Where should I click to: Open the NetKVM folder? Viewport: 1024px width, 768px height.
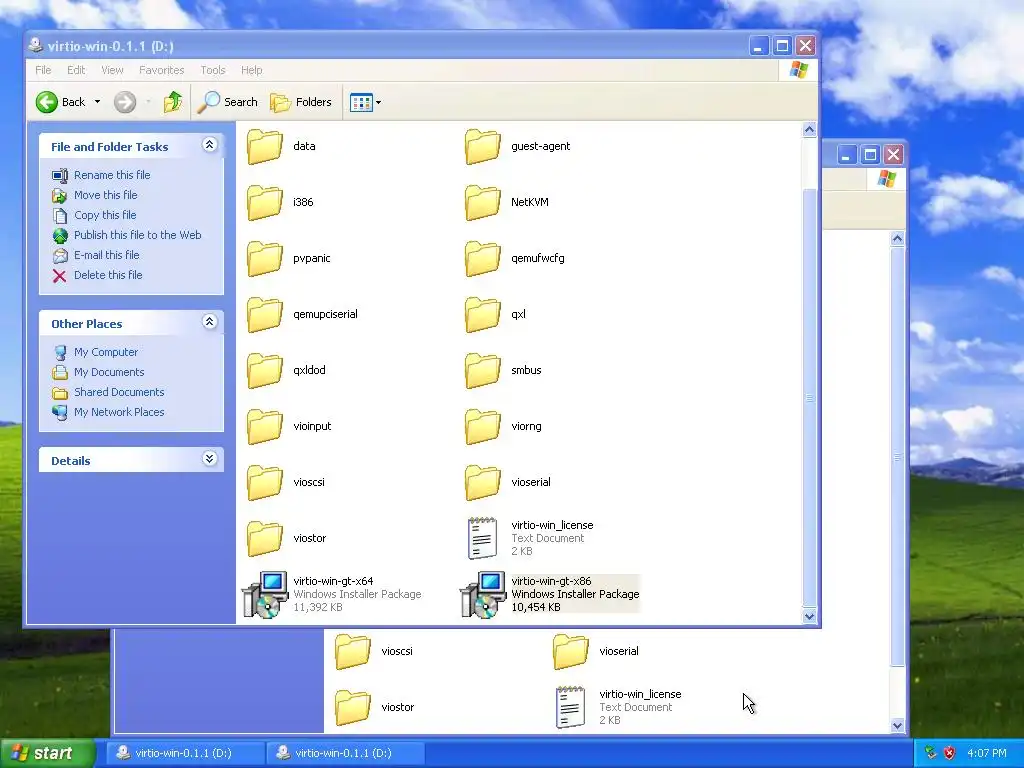507,202
